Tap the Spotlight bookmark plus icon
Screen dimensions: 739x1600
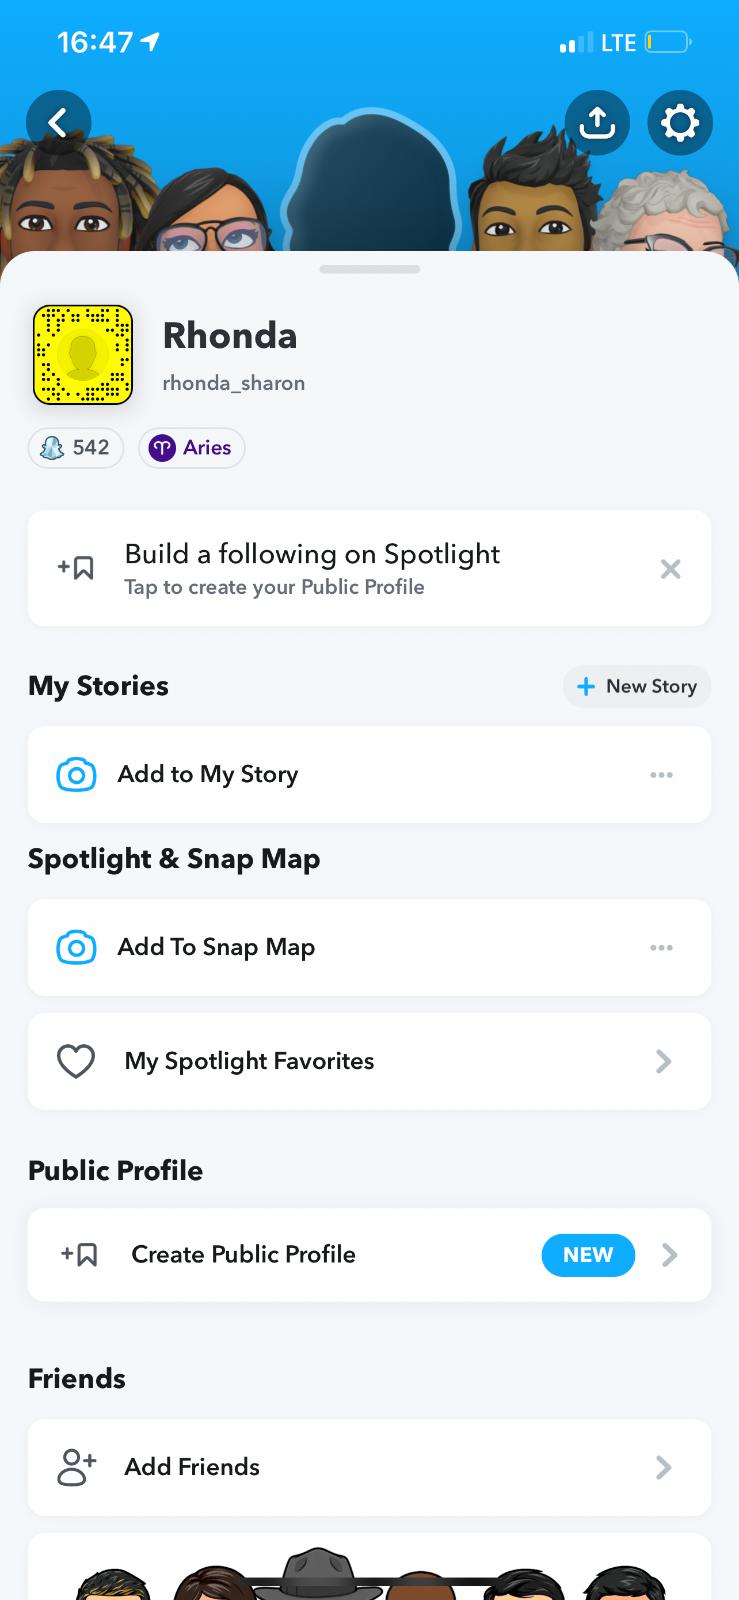click(76, 568)
